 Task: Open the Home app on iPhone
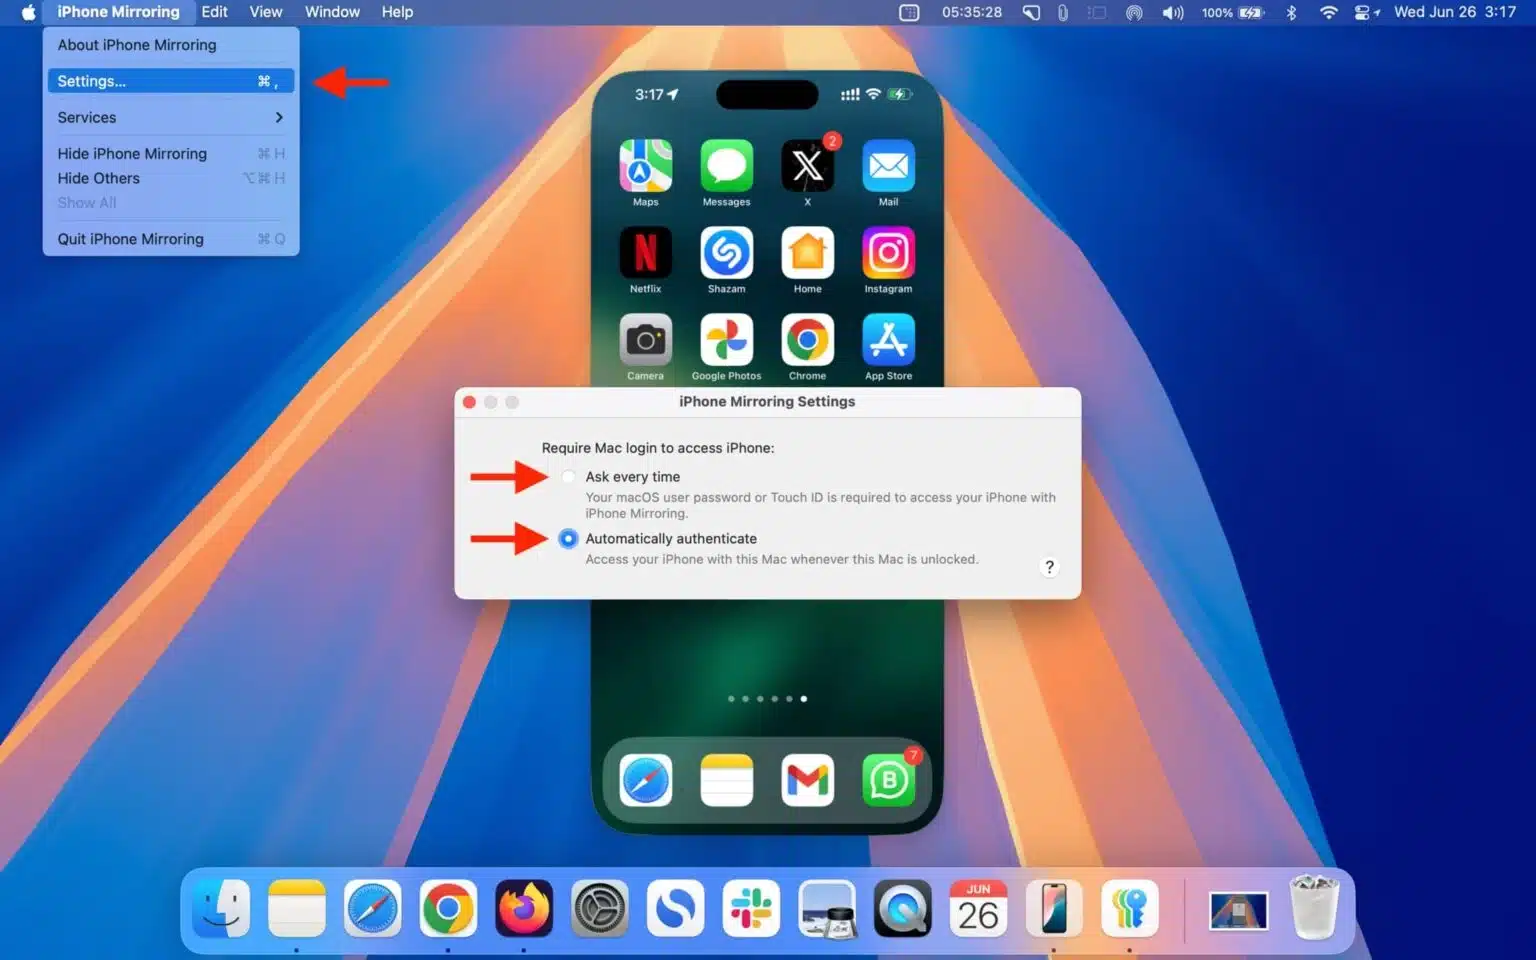[807, 252]
